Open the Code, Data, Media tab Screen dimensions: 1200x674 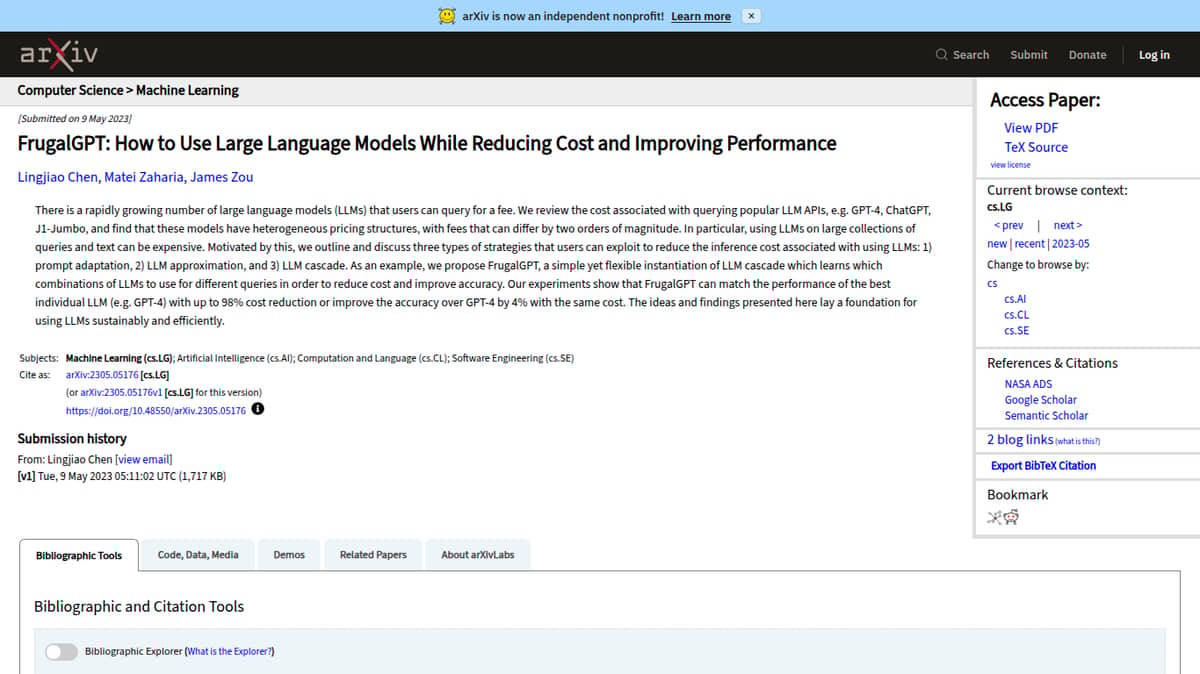point(198,555)
